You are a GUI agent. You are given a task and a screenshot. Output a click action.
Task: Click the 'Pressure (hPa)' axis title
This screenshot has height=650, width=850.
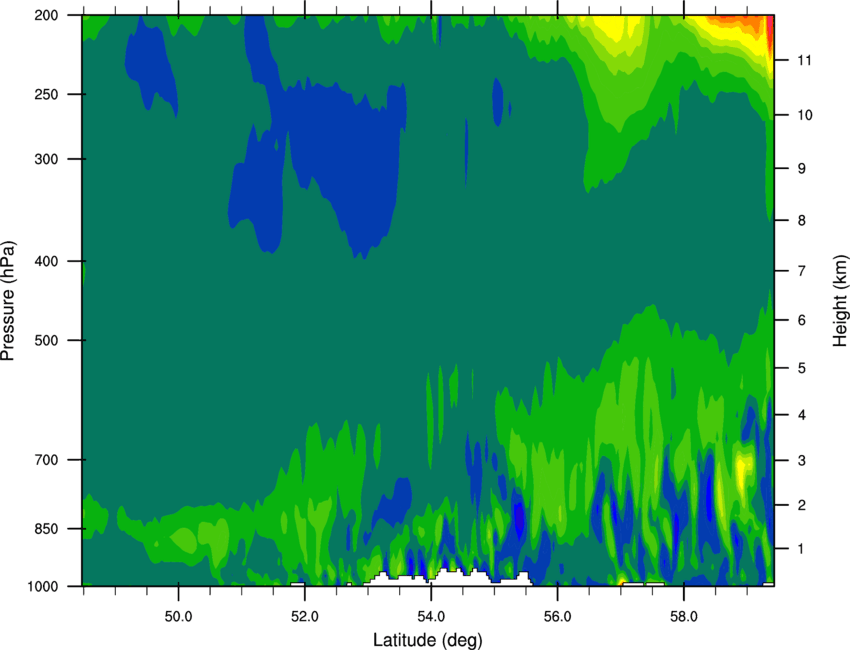pos(8,300)
